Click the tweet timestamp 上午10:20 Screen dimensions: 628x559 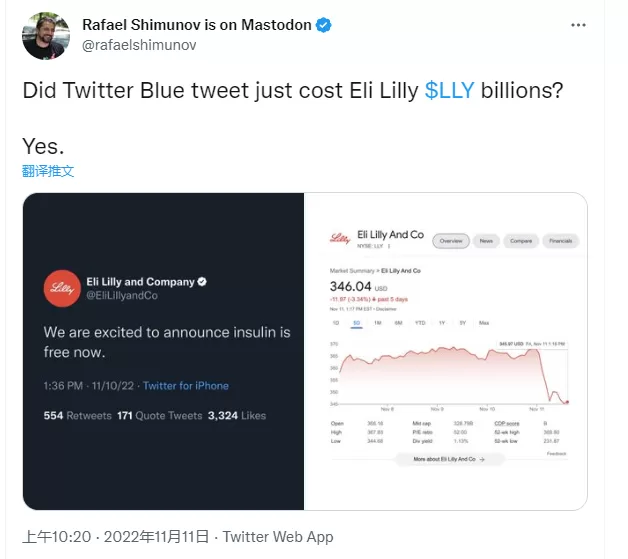[56, 537]
